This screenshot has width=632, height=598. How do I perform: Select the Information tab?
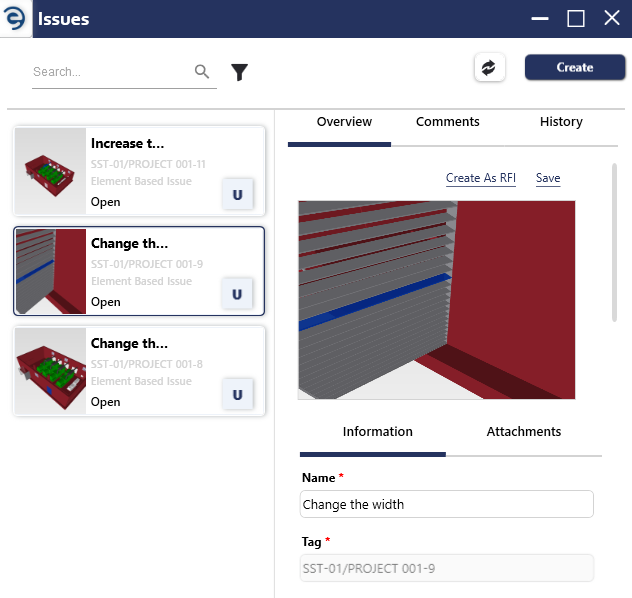pyautogui.click(x=378, y=432)
